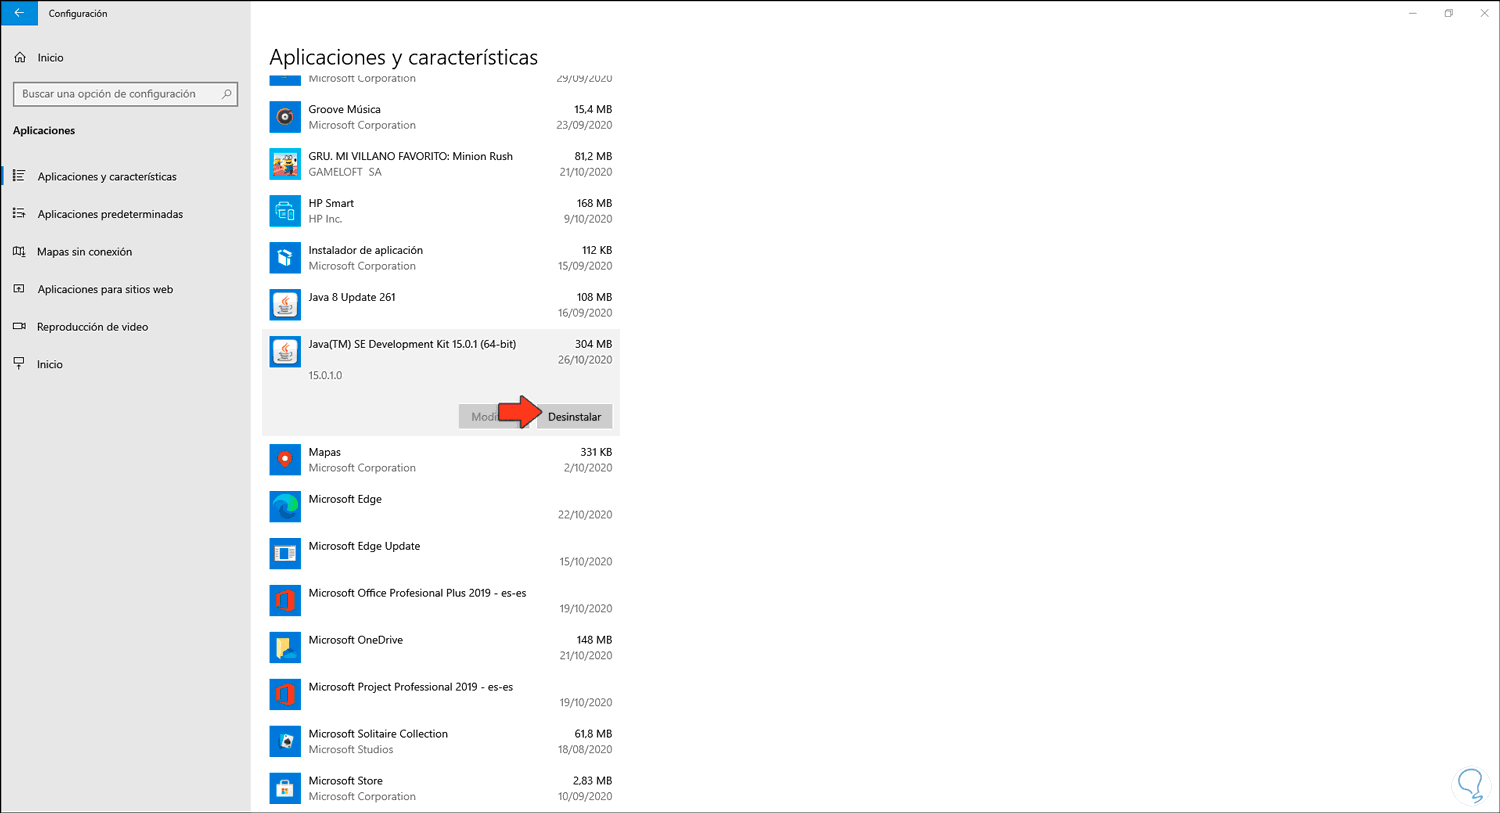Go to Inicio home at sidebar top

click(x=50, y=58)
